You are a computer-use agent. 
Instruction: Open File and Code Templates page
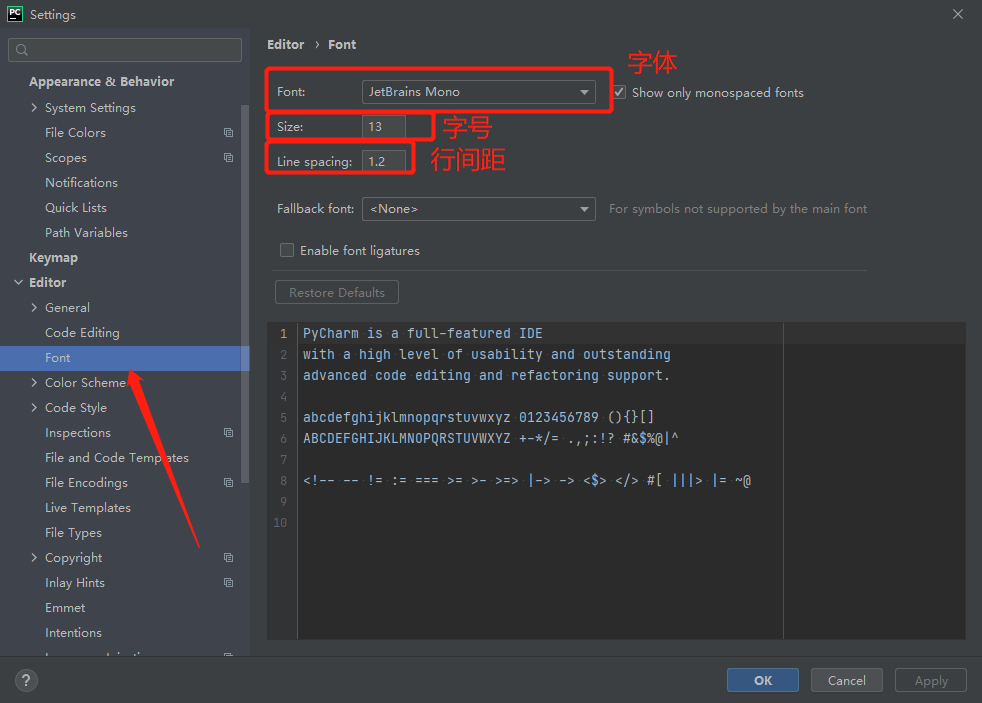[116, 458]
